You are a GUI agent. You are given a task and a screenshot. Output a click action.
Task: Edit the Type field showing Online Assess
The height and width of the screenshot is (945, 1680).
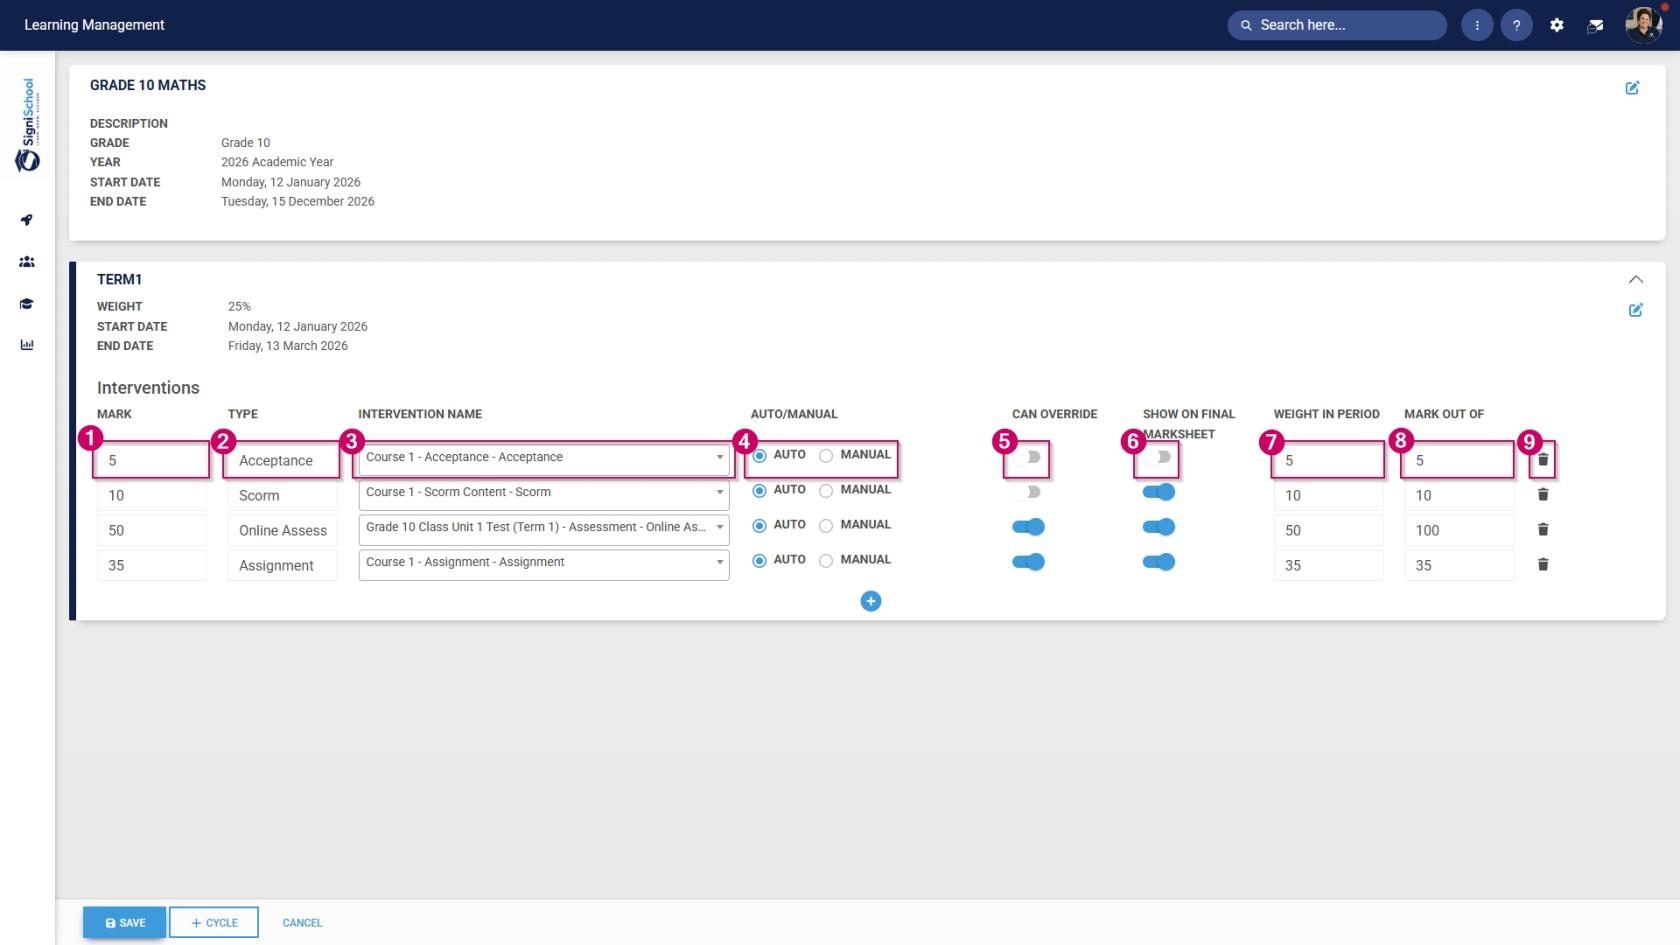click(x=282, y=530)
